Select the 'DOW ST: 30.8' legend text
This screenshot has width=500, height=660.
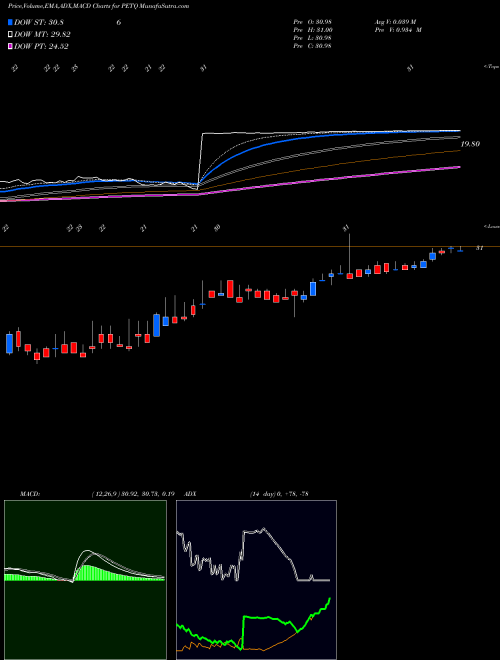[x=39, y=22]
